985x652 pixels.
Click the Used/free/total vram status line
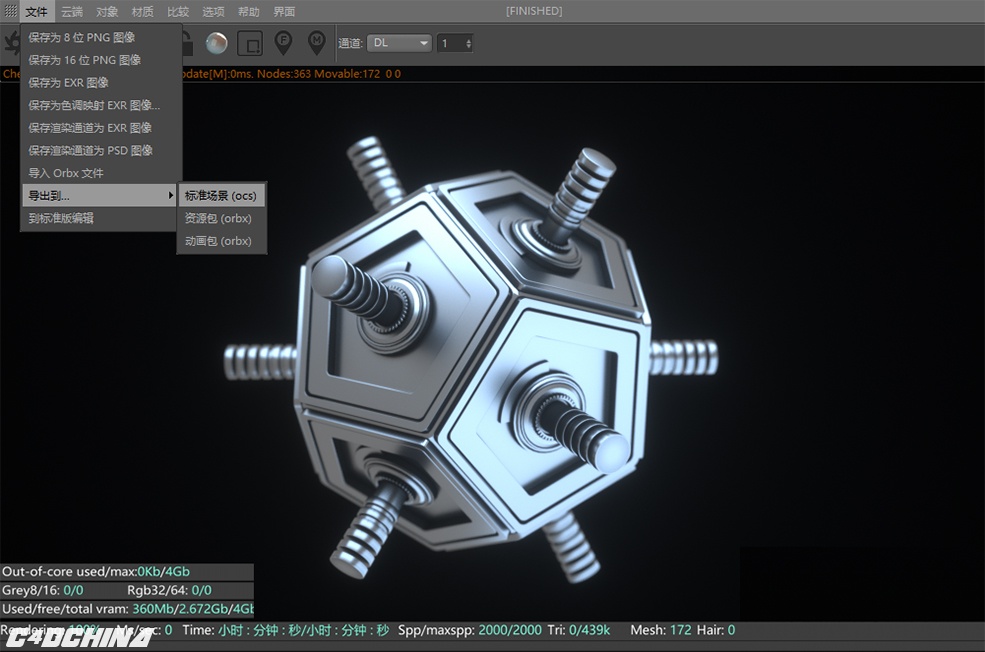point(128,609)
